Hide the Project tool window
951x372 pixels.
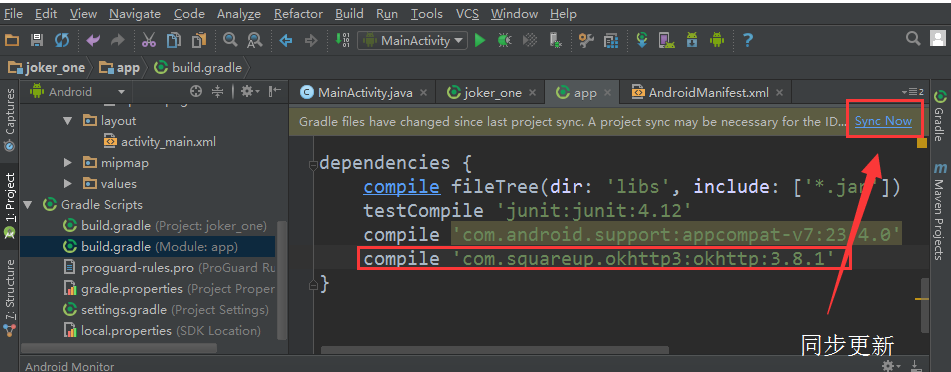pos(275,92)
